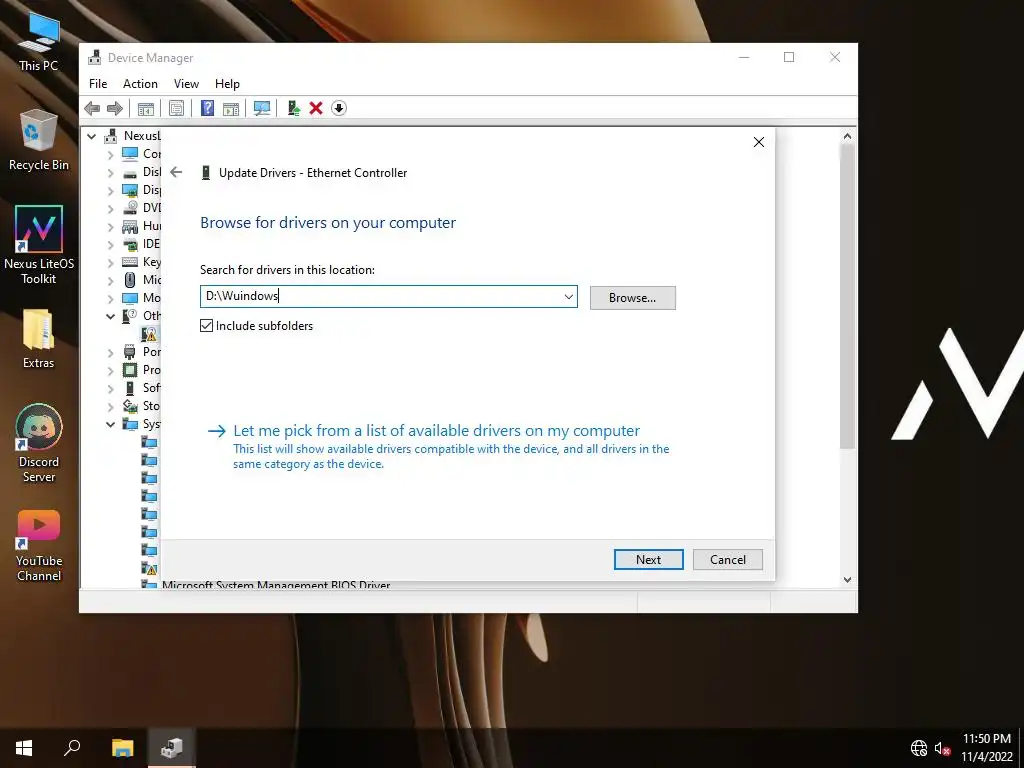
Task: Expand the Storage controllers node chevron
Action: [110, 406]
